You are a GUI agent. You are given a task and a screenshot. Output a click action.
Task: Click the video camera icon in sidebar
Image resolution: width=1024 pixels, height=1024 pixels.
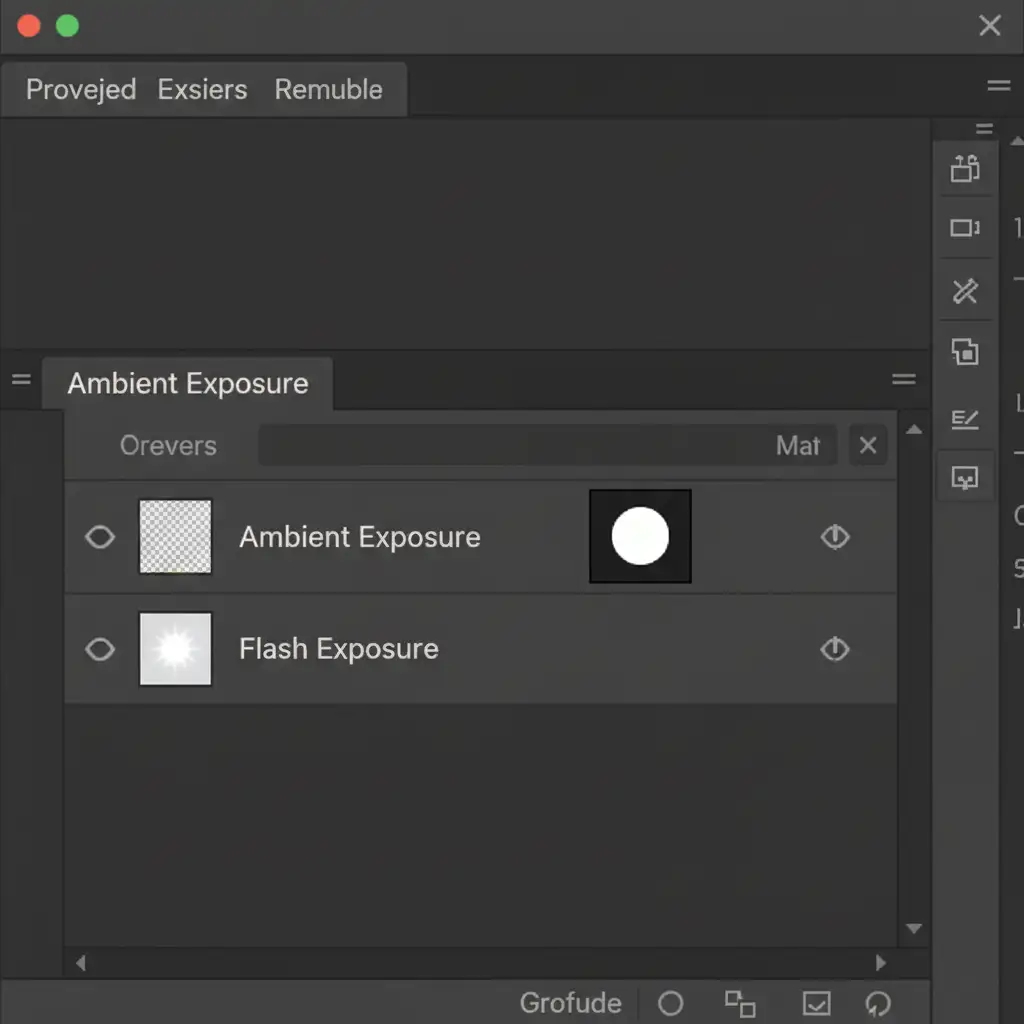[x=965, y=229]
